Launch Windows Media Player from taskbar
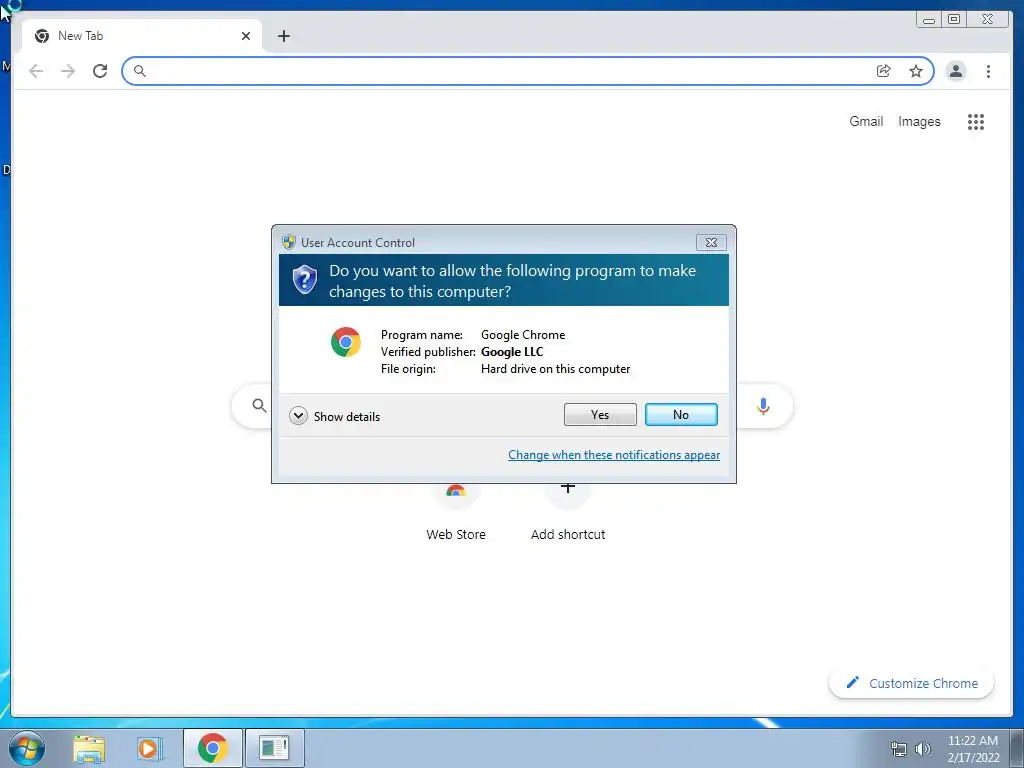1024x768 pixels. 149,748
